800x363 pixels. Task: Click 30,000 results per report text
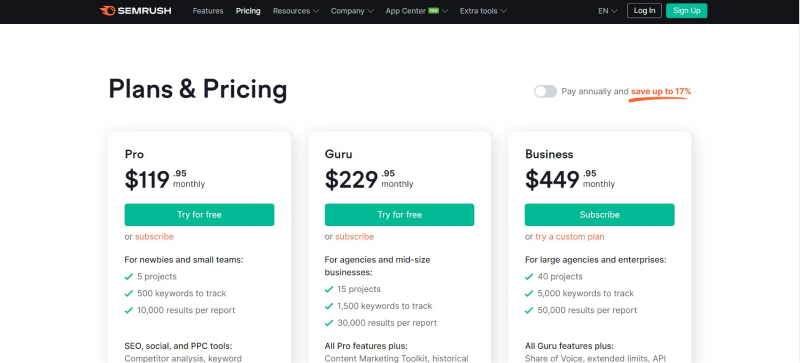(x=387, y=323)
